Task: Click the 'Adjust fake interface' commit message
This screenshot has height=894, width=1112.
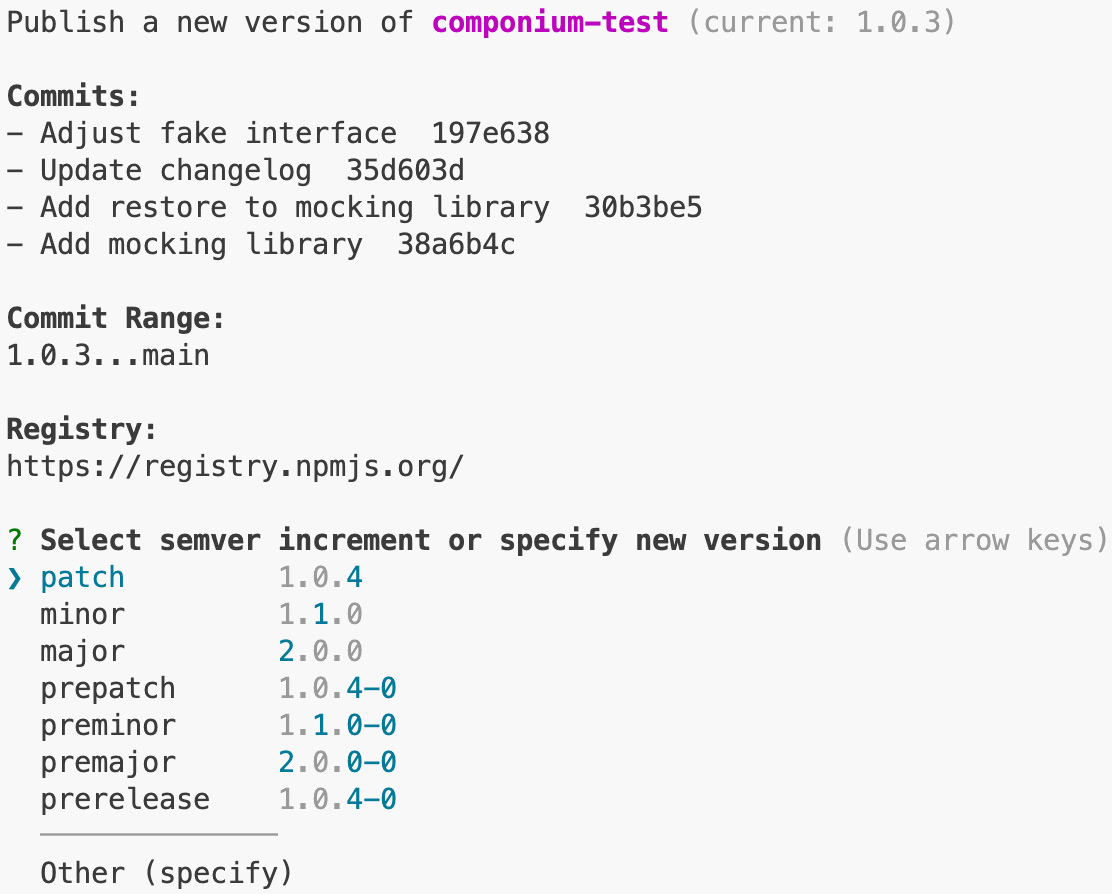Action: (x=218, y=132)
